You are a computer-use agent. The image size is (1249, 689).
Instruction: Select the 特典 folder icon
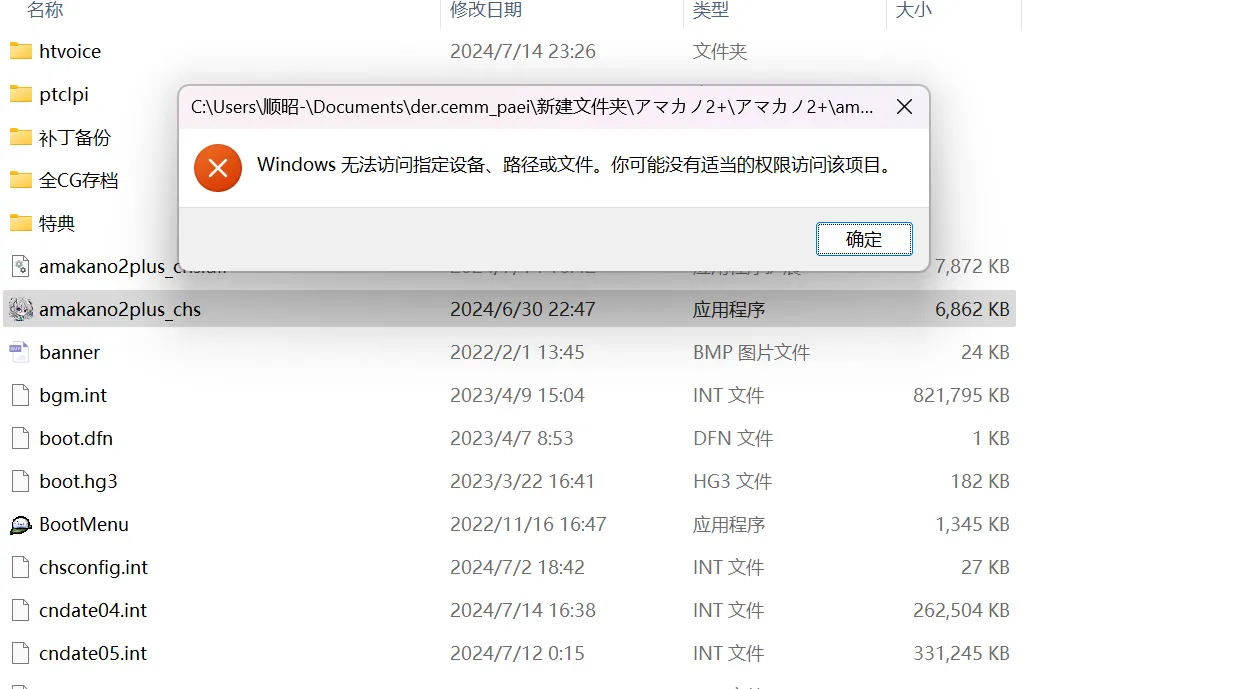(21, 223)
